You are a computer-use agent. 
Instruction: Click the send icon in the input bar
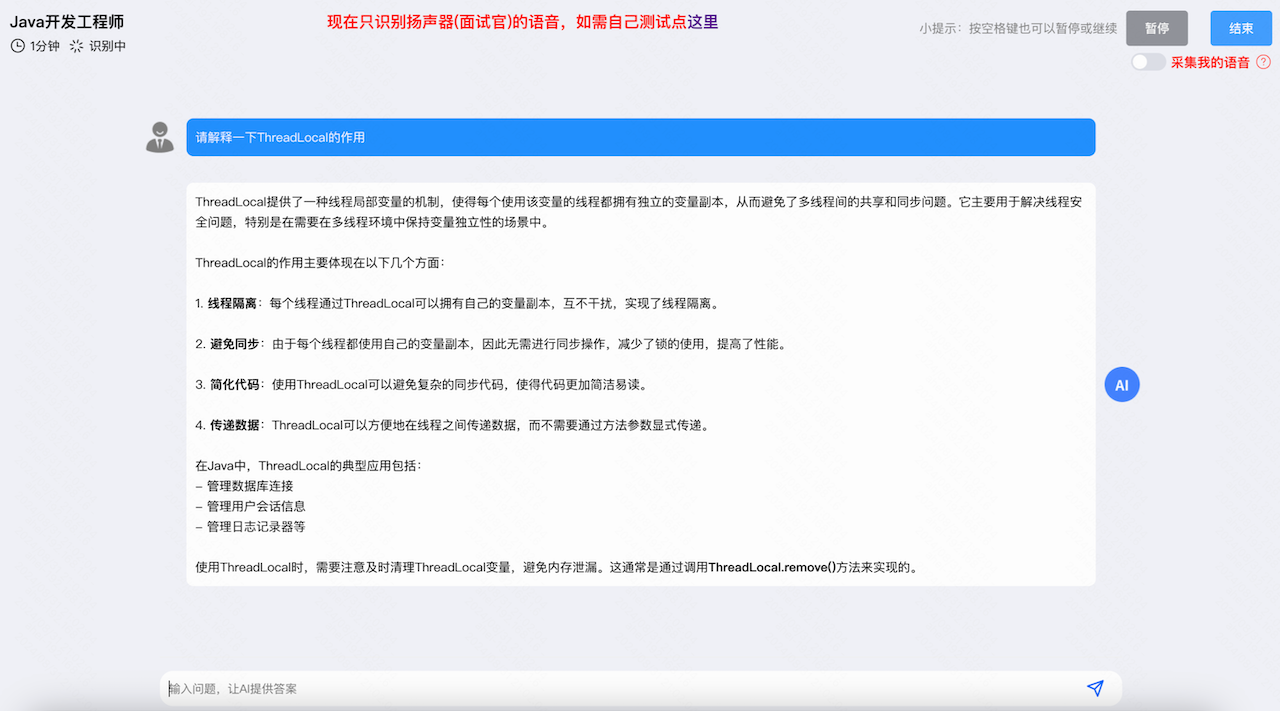[x=1095, y=688]
